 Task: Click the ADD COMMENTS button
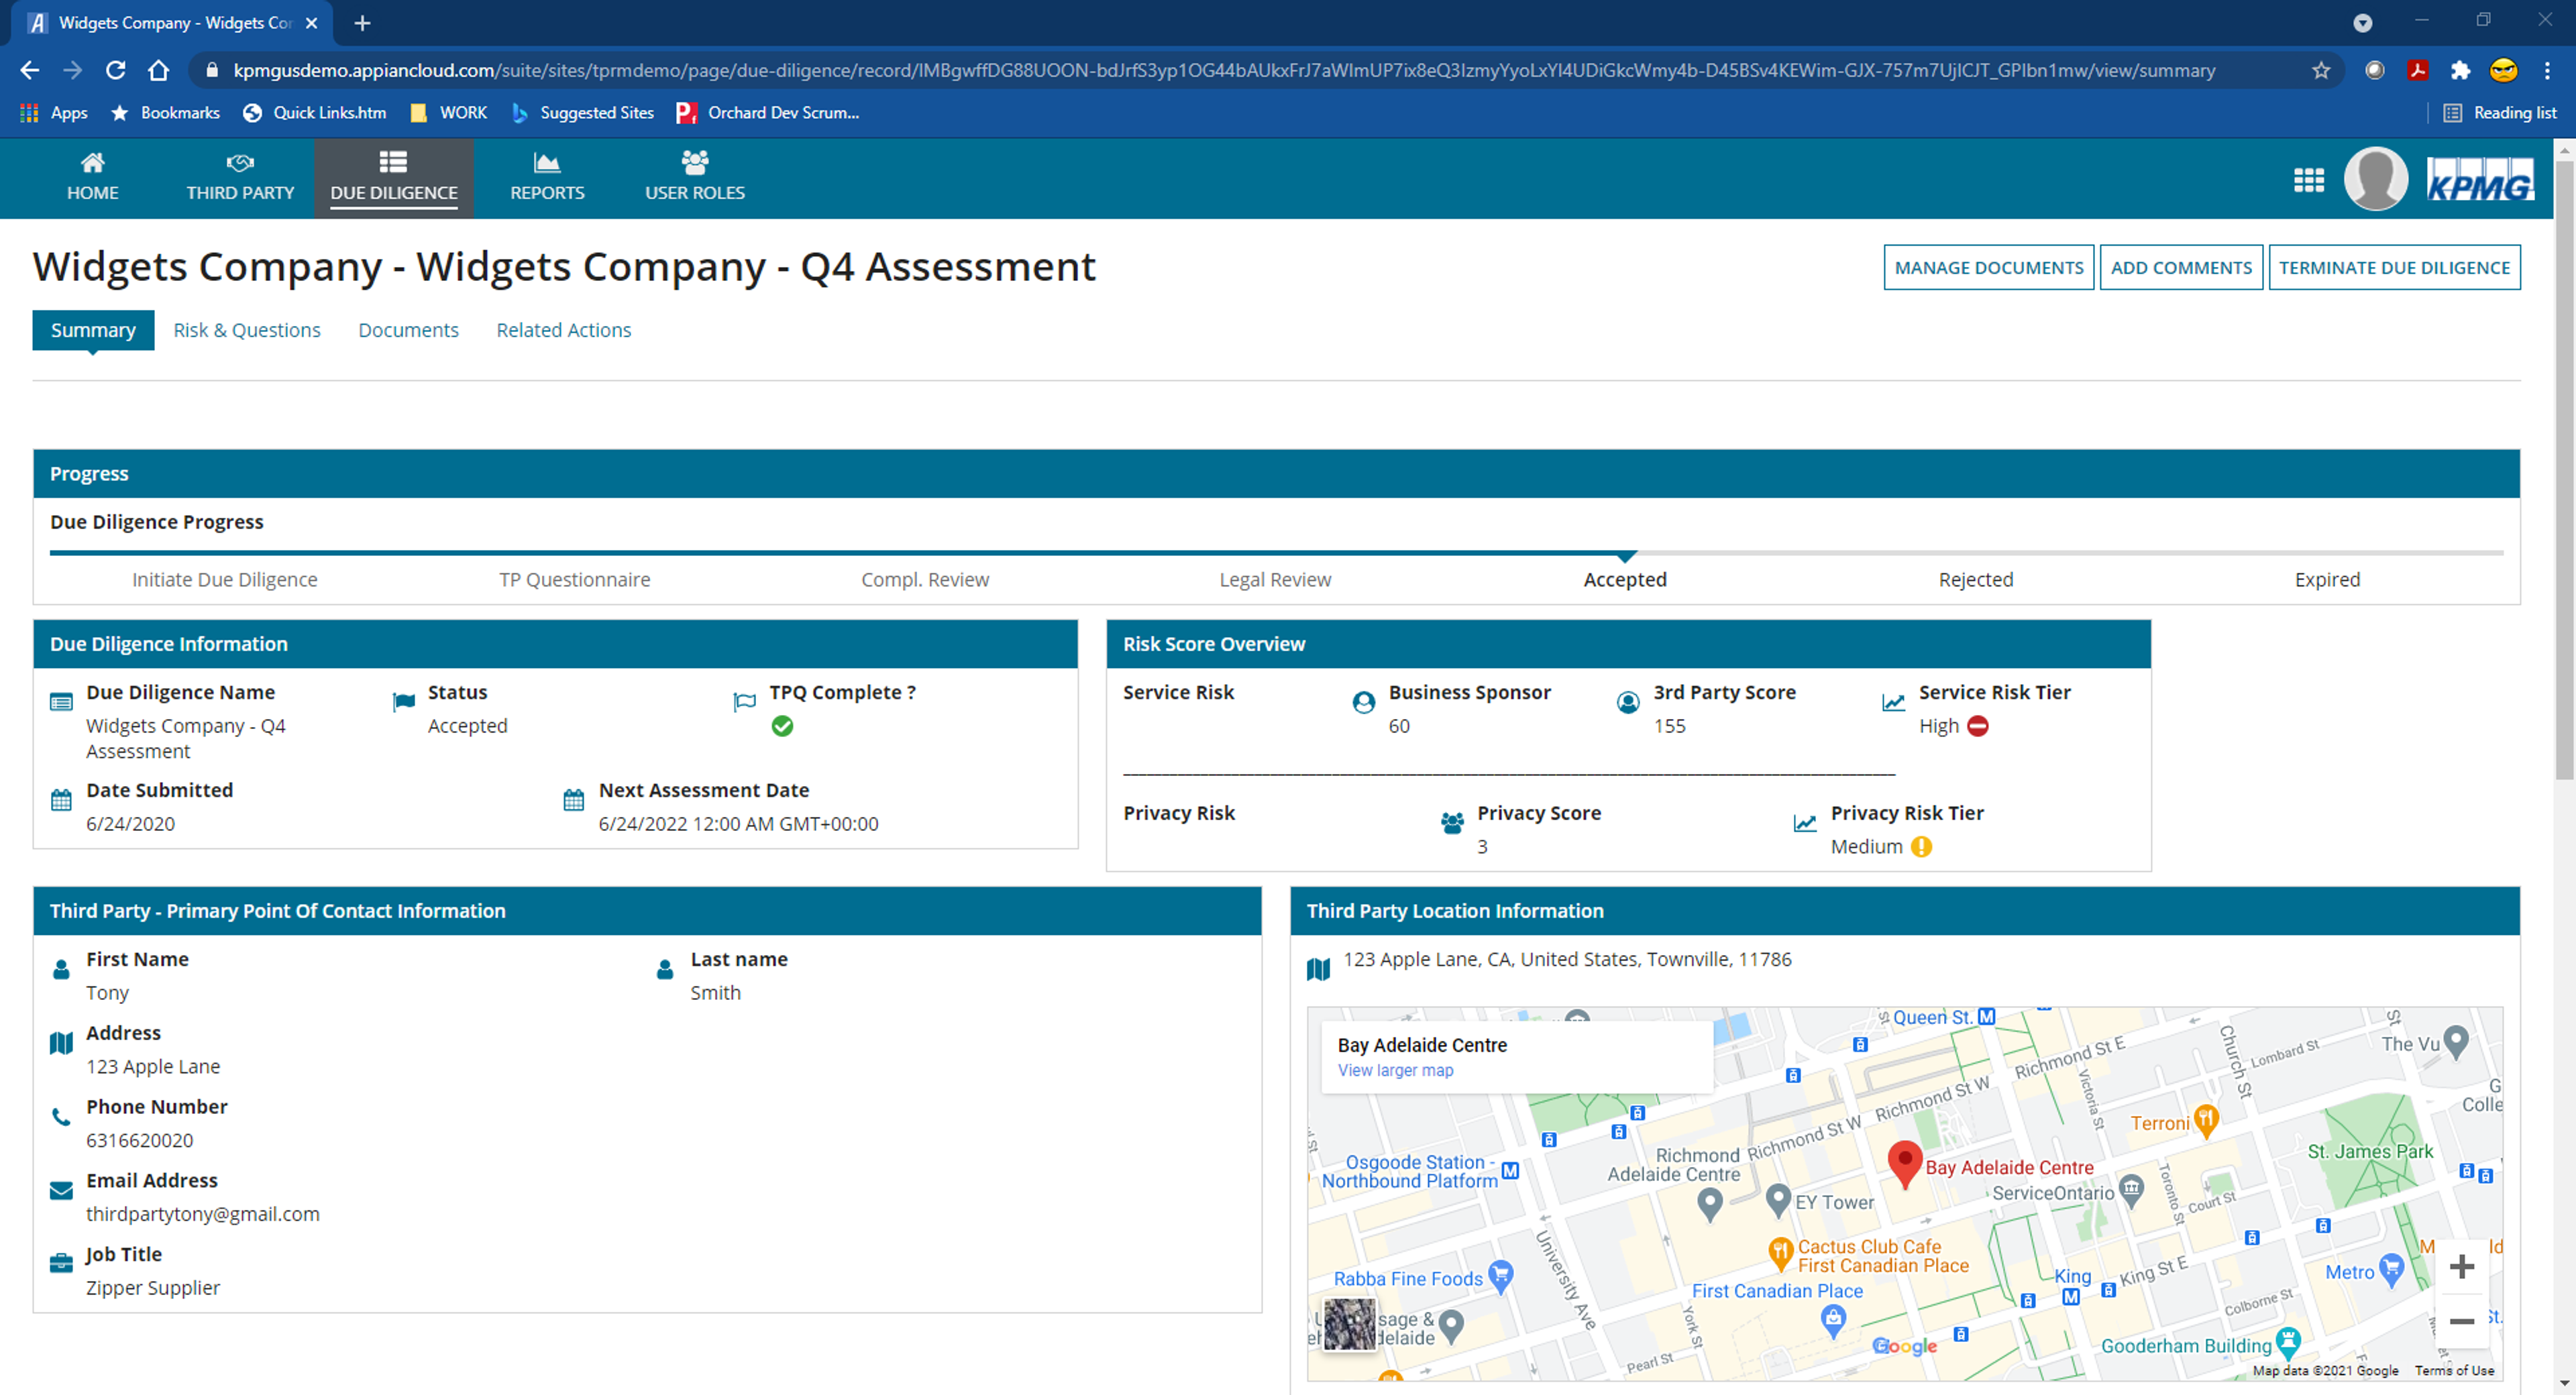[x=2181, y=267]
